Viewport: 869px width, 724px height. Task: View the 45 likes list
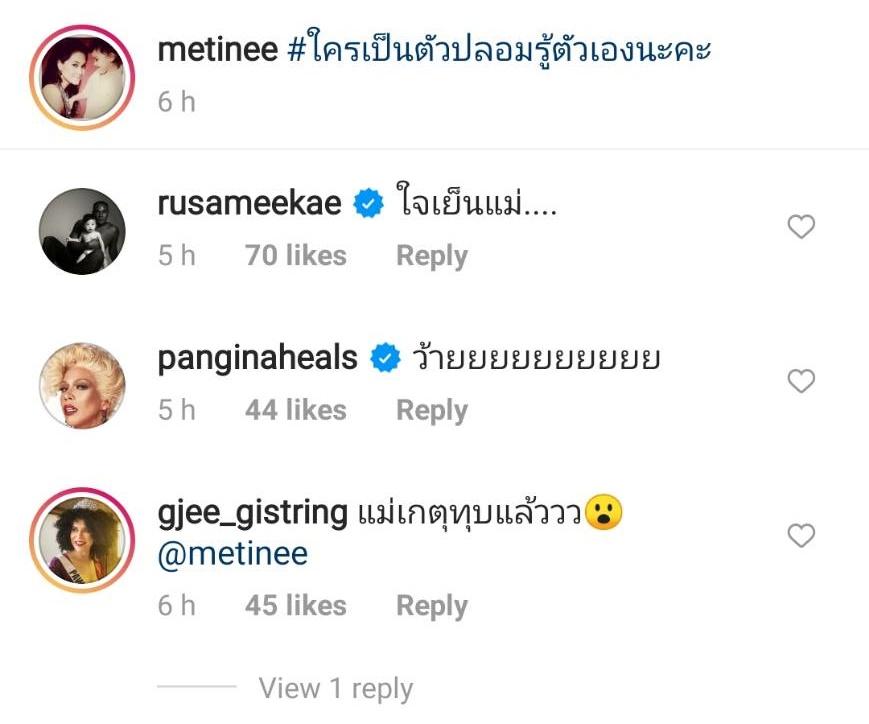(x=295, y=605)
